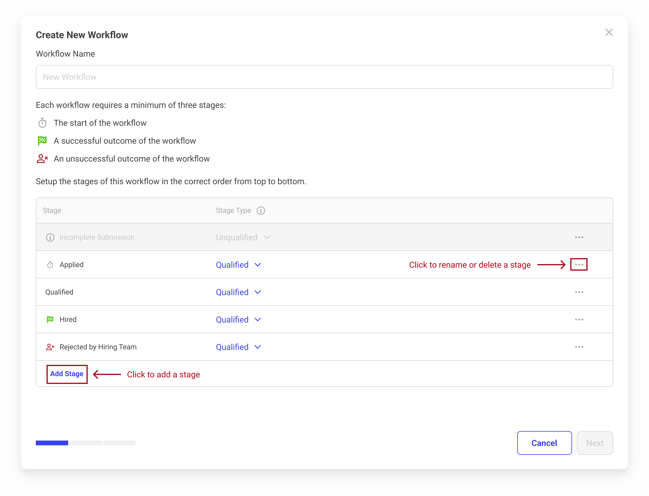Click ellipsis for Rejected by Hiring Team
The height and width of the screenshot is (496, 649).
pos(579,347)
